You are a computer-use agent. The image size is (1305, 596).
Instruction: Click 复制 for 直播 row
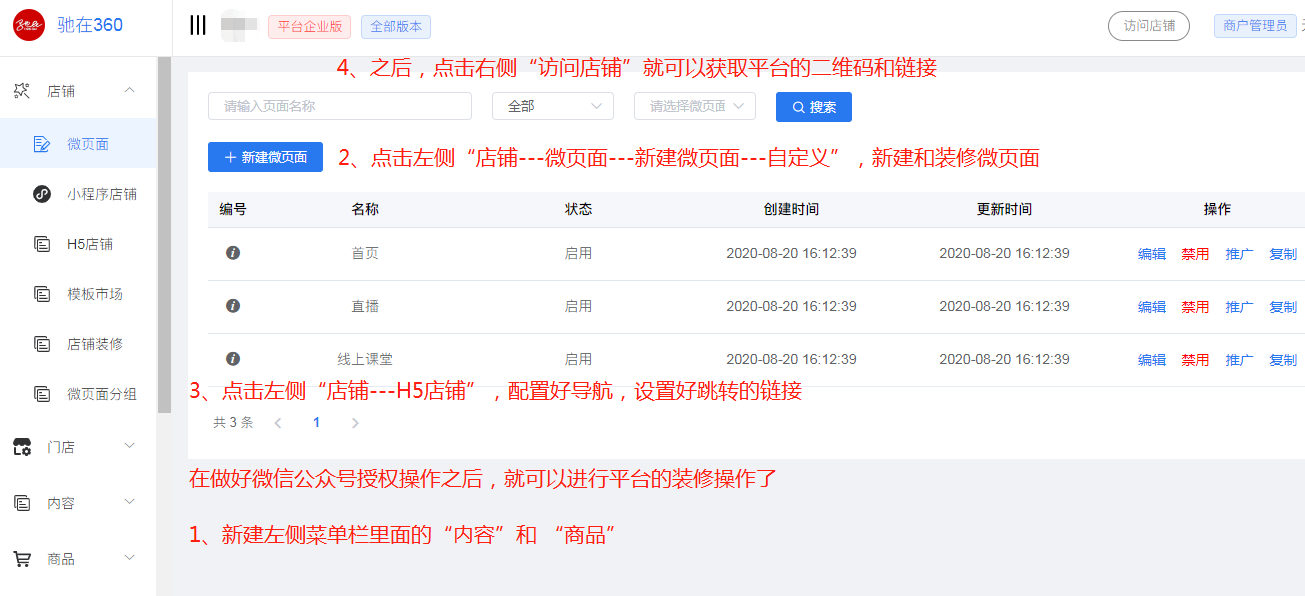click(1283, 307)
